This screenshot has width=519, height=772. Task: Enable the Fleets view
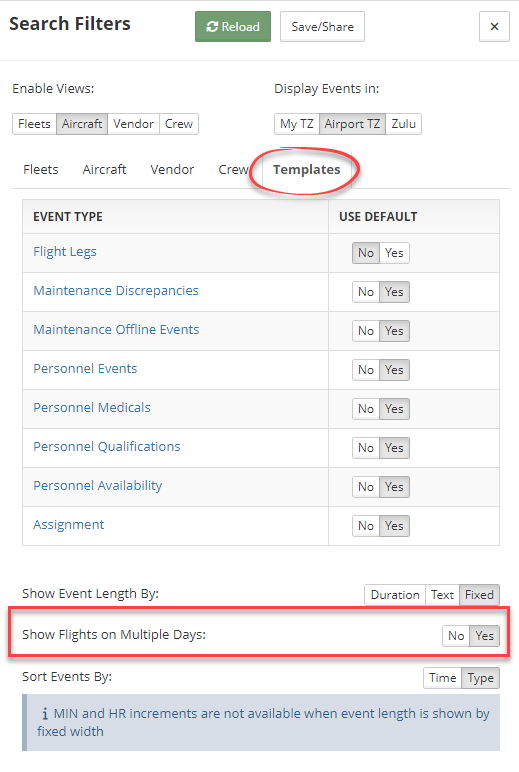(34, 124)
